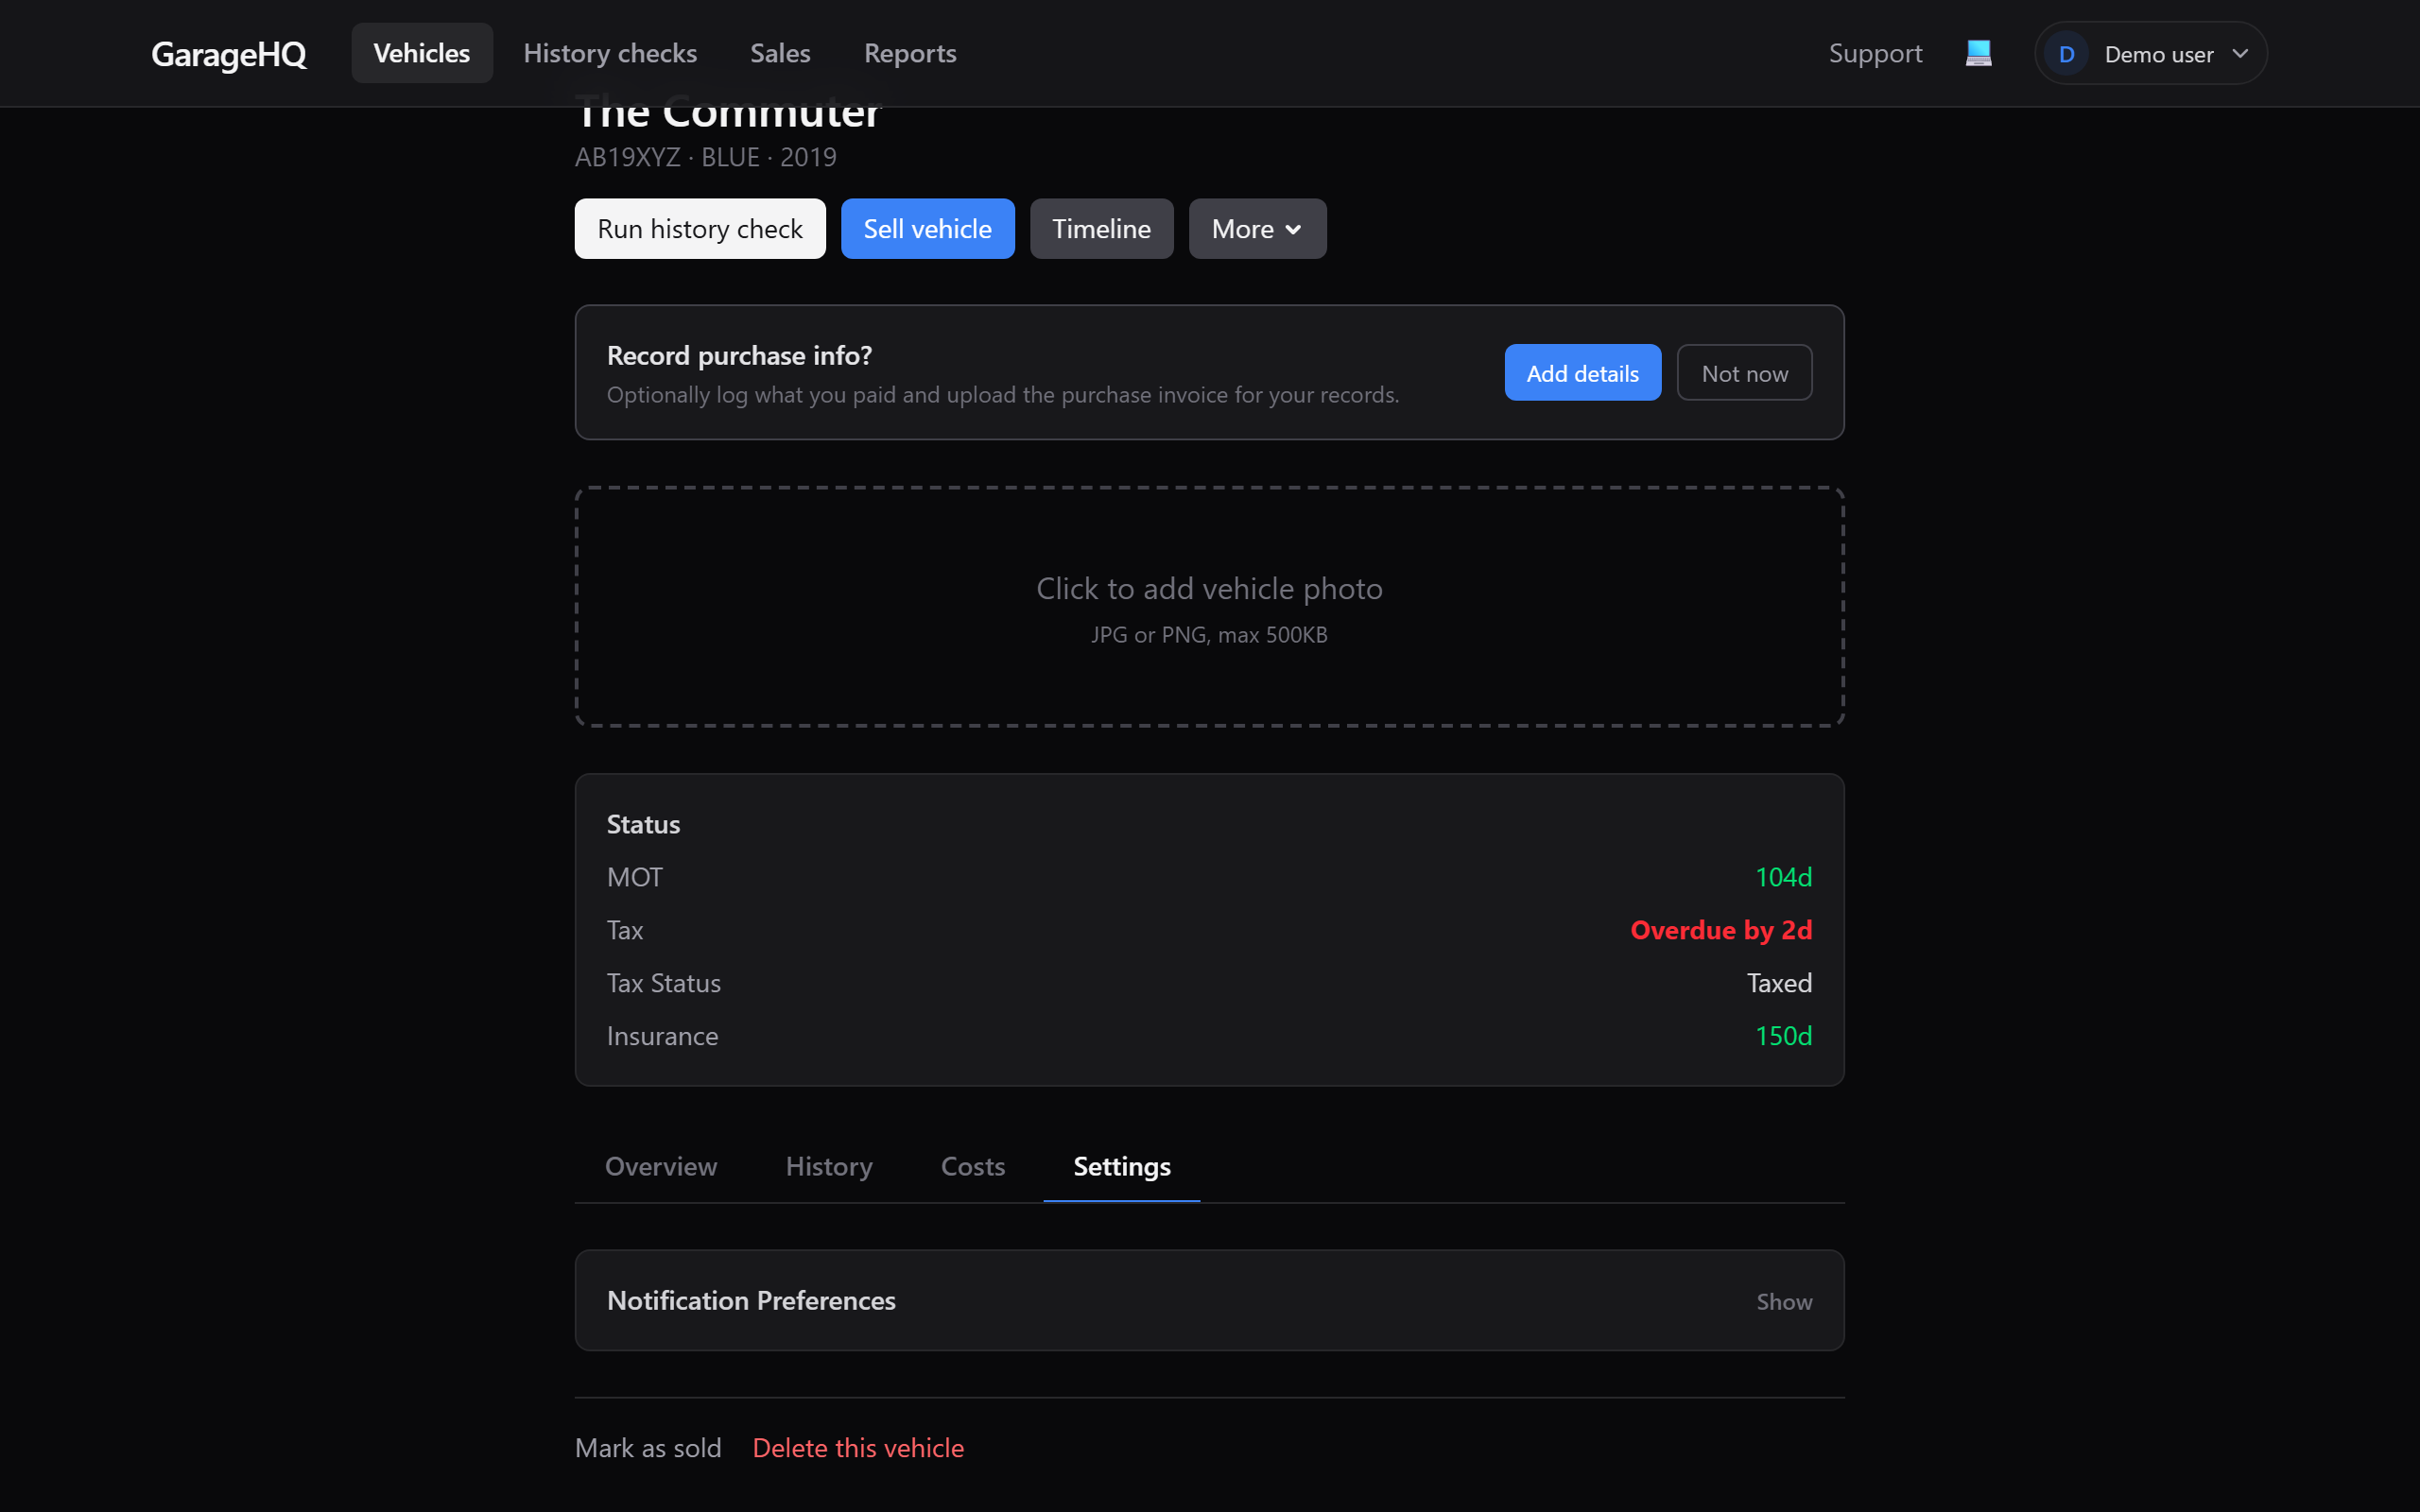Open the Reports nav item

(x=909, y=53)
